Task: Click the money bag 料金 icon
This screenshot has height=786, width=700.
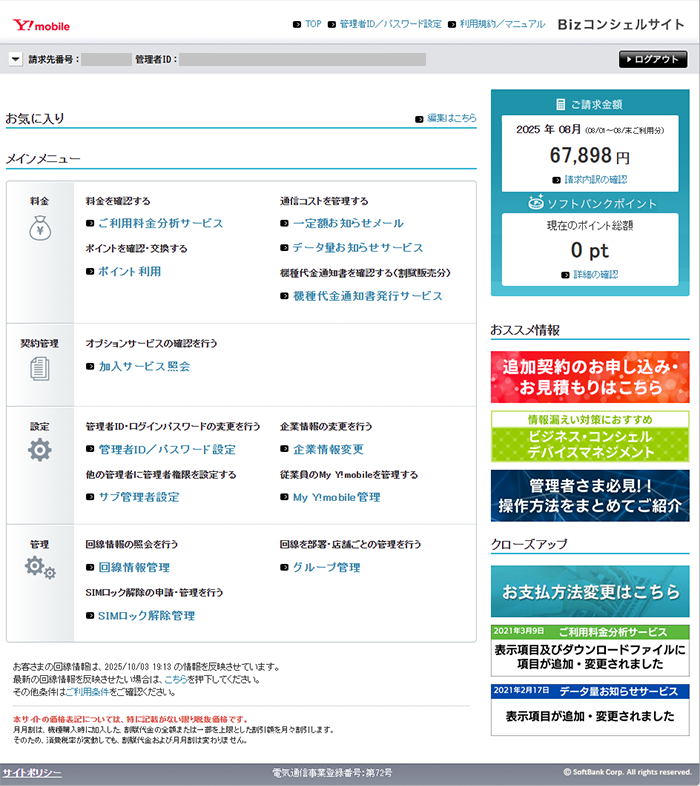Action: (x=39, y=228)
